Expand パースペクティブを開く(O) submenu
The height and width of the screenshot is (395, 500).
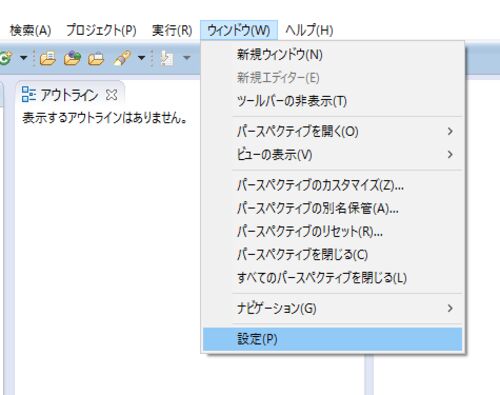coord(332,131)
